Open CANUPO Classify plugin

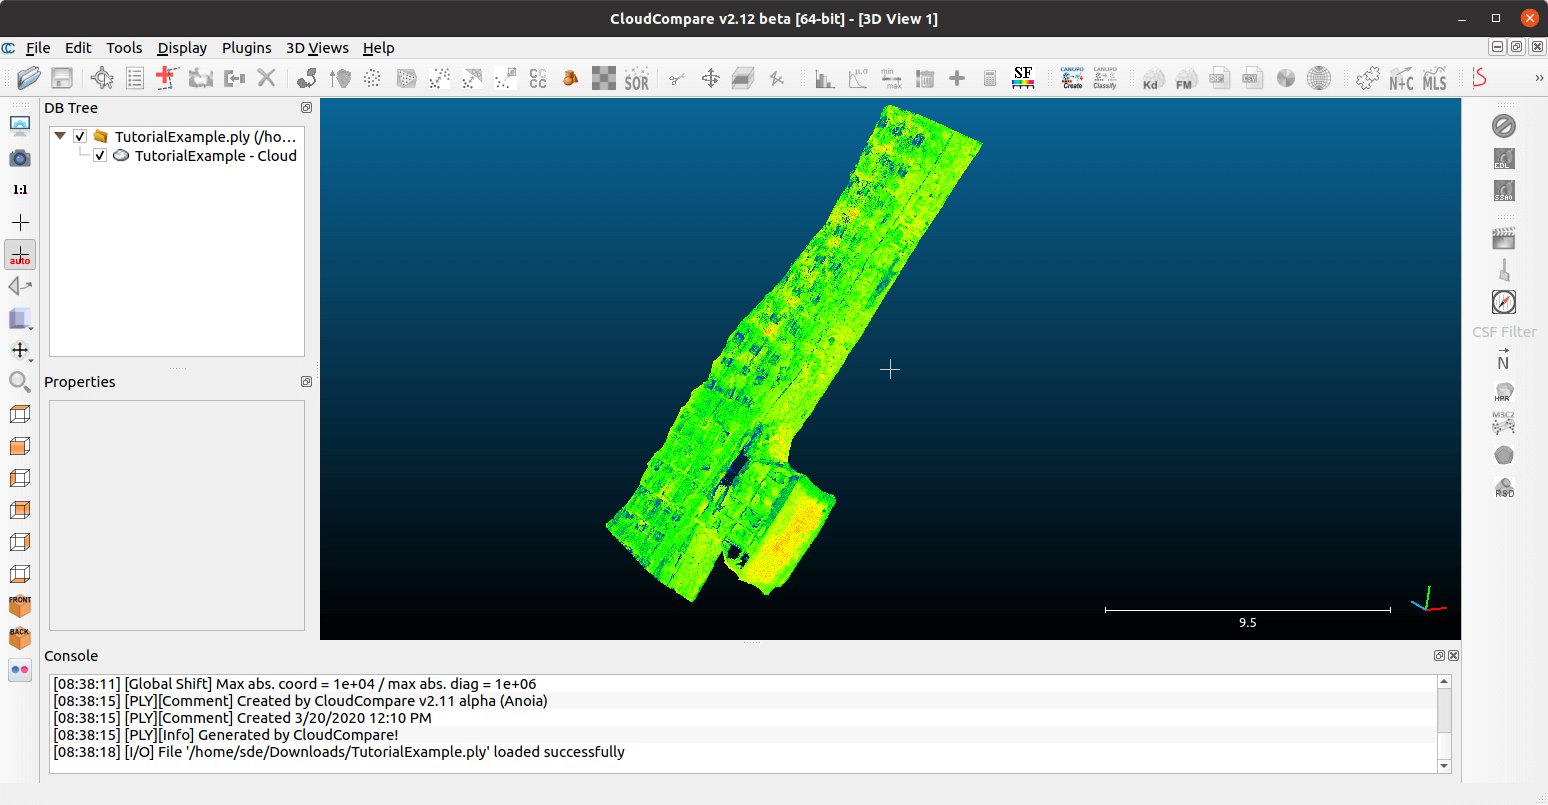tap(1105, 78)
